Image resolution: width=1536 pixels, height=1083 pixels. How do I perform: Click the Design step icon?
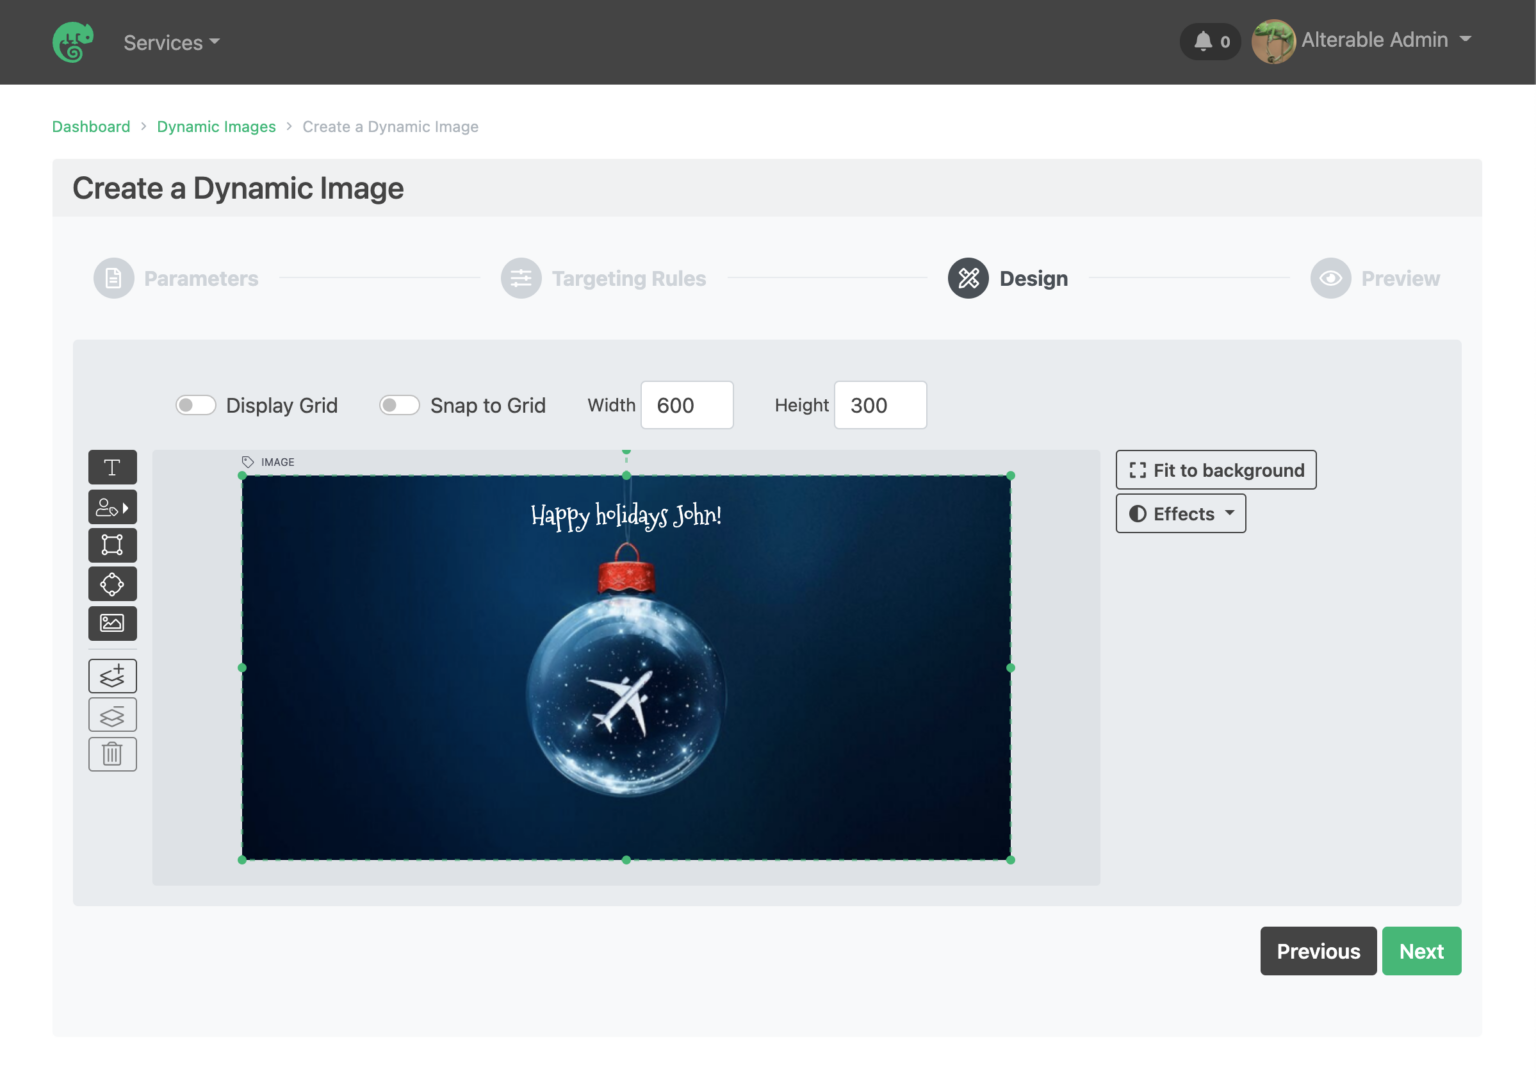point(967,278)
